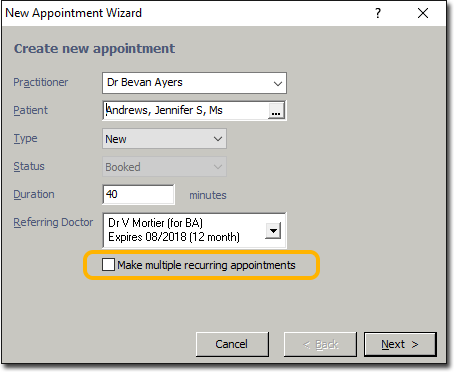This screenshot has width=454, height=372.
Task: Open the Type dropdown showing New
Action: point(164,139)
